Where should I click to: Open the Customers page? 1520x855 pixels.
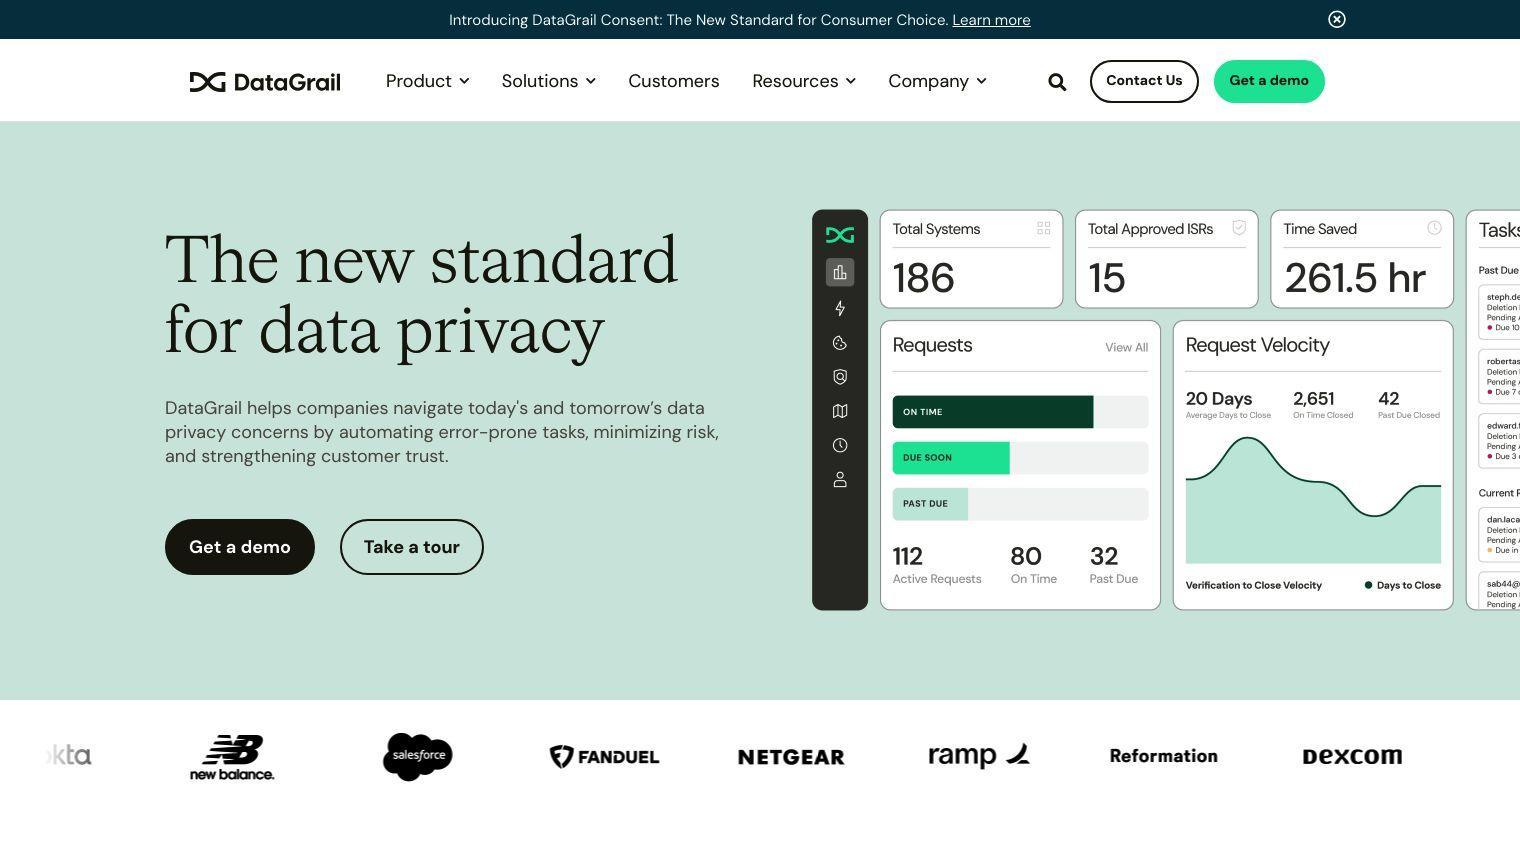click(x=673, y=81)
